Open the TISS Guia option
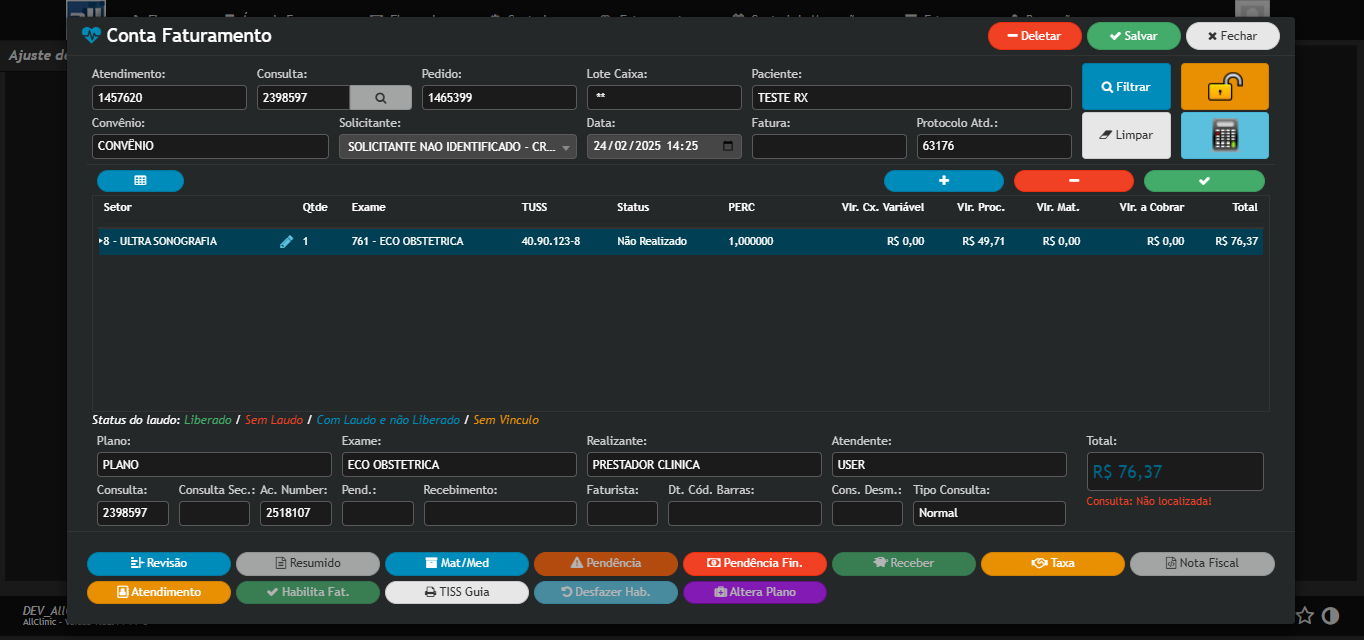This screenshot has width=1364, height=640. click(457, 592)
